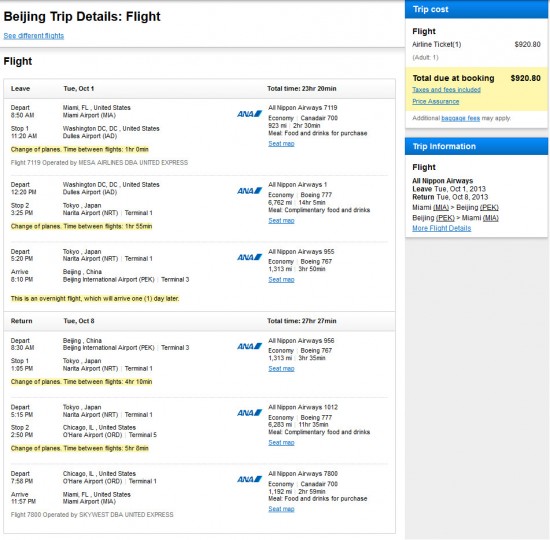The image size is (550, 540).
Task: Select 'Total time: 23hr 20min' text
Action: coord(302,88)
